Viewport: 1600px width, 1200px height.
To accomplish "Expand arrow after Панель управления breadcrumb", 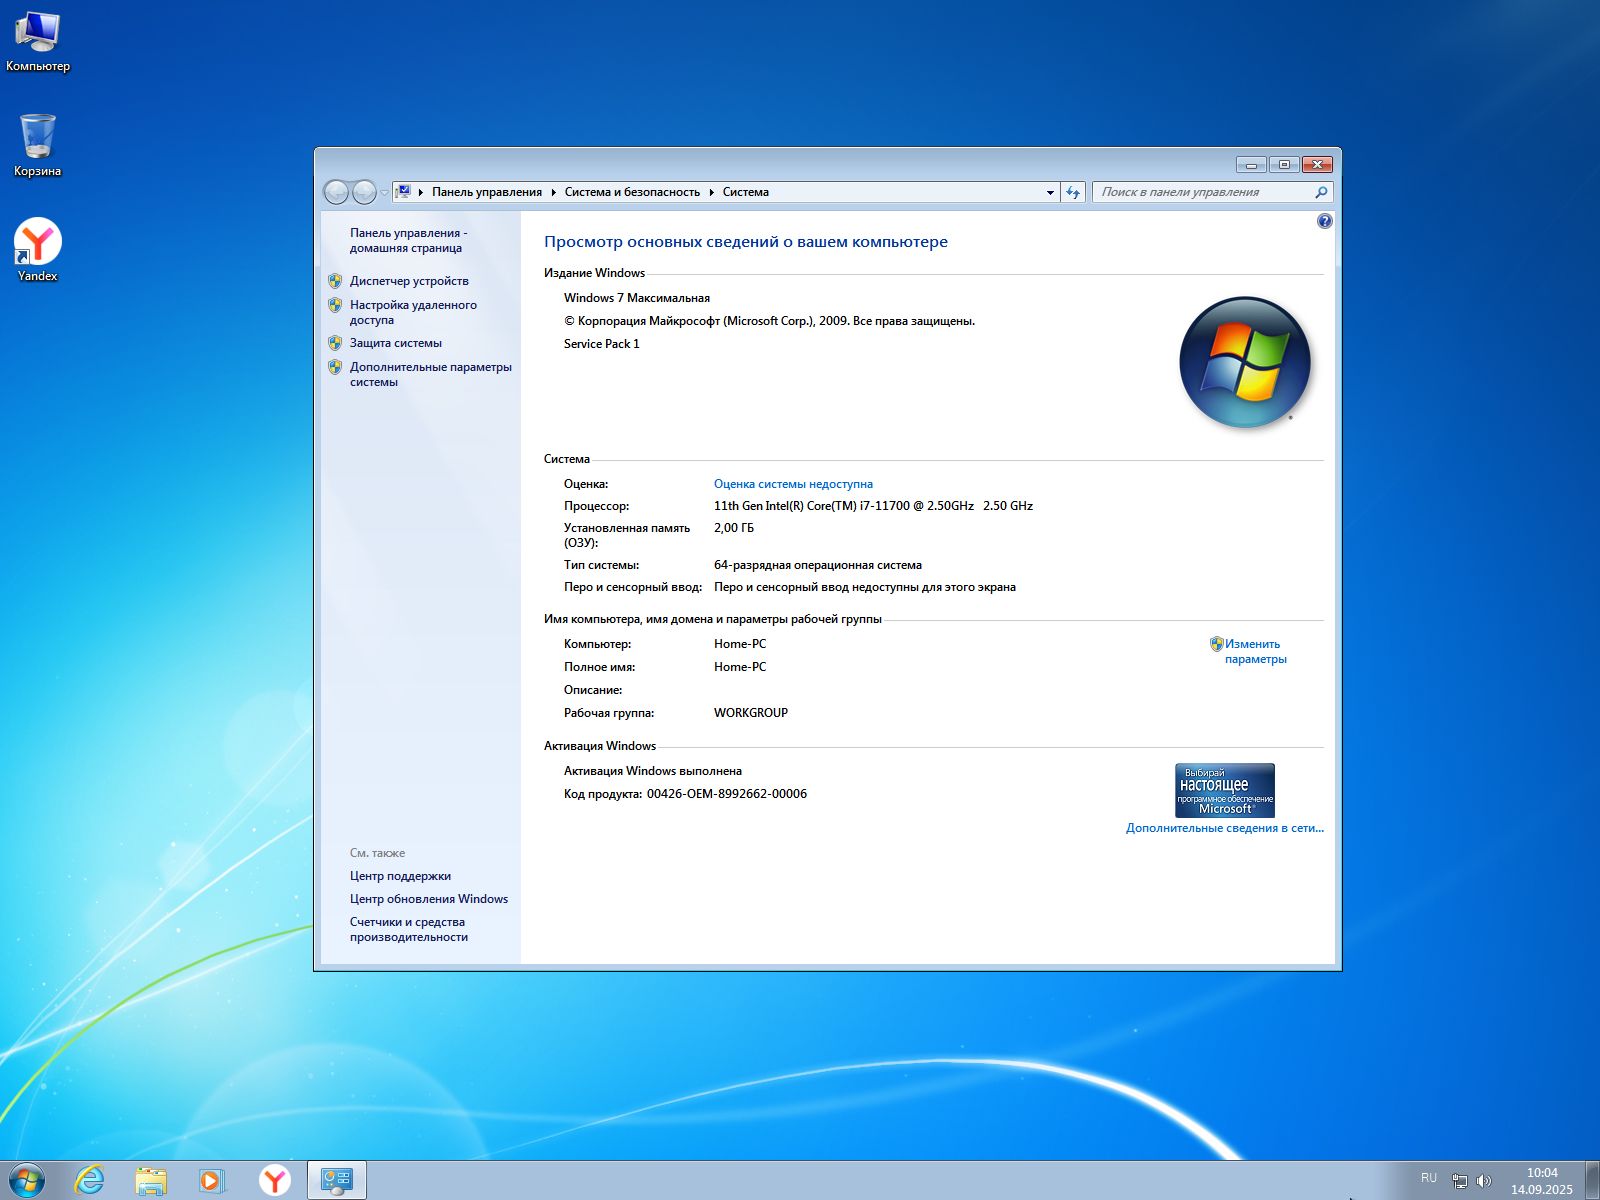I will (554, 192).
